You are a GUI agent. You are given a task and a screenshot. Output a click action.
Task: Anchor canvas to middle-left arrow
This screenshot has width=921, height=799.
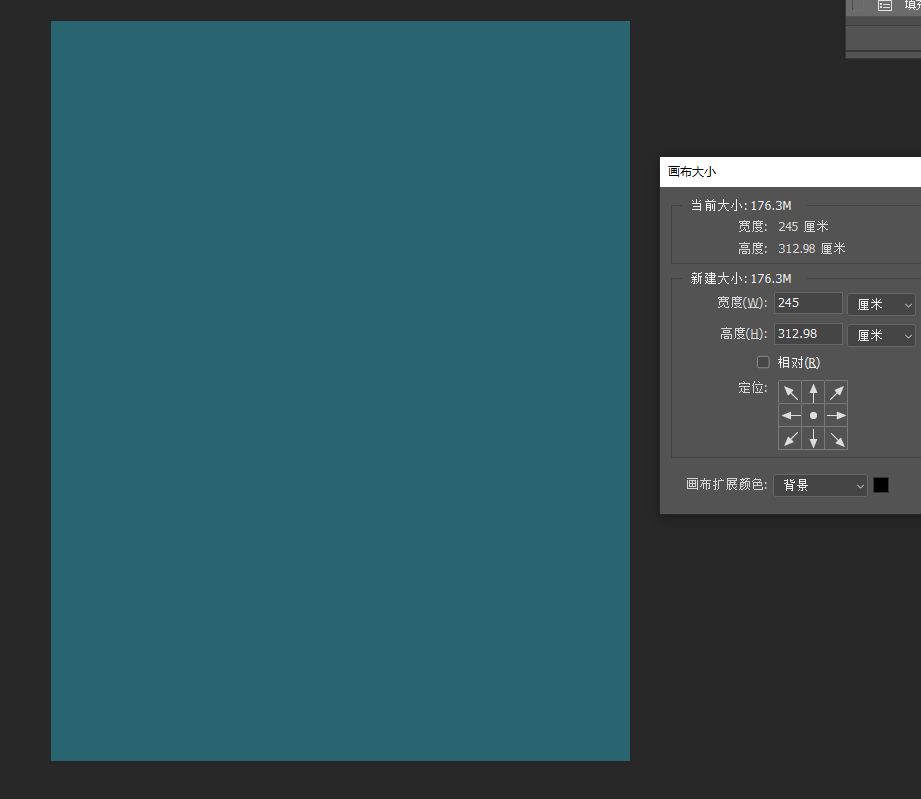[790, 415]
